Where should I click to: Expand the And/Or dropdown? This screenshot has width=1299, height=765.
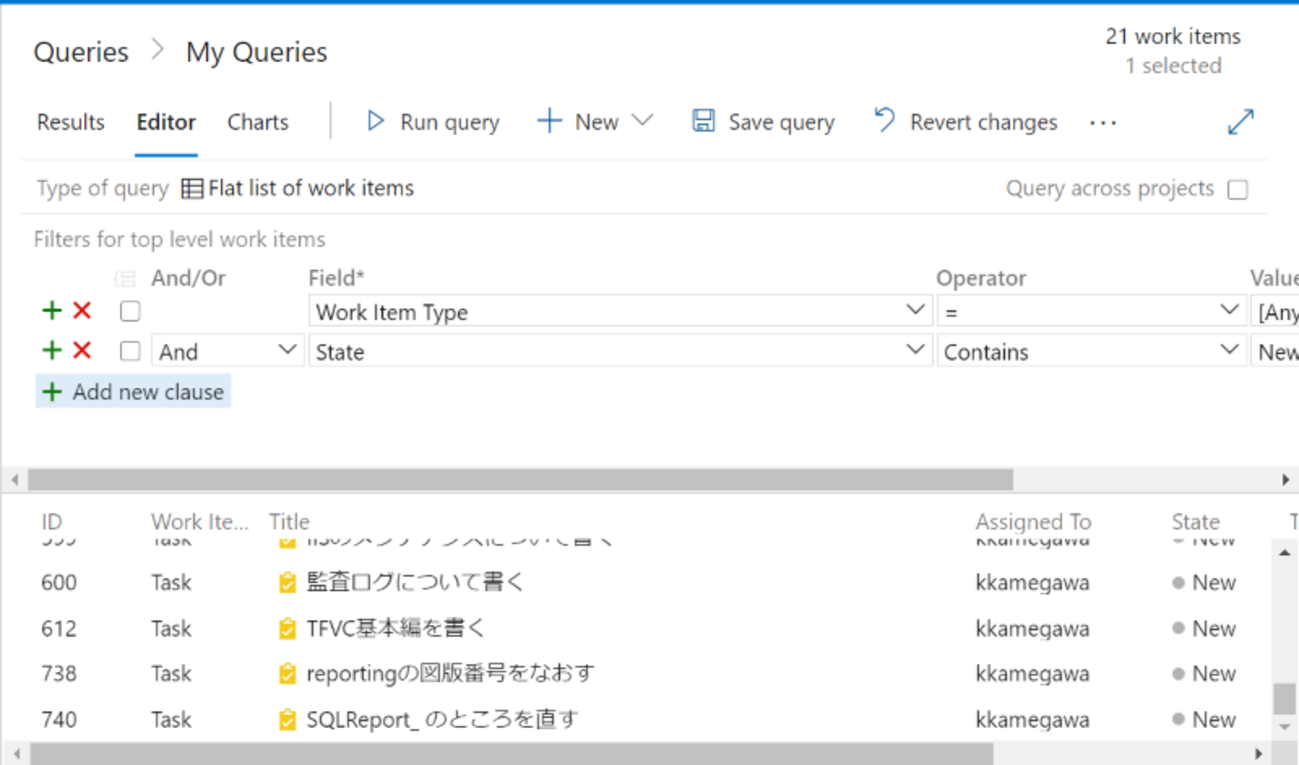pos(287,350)
